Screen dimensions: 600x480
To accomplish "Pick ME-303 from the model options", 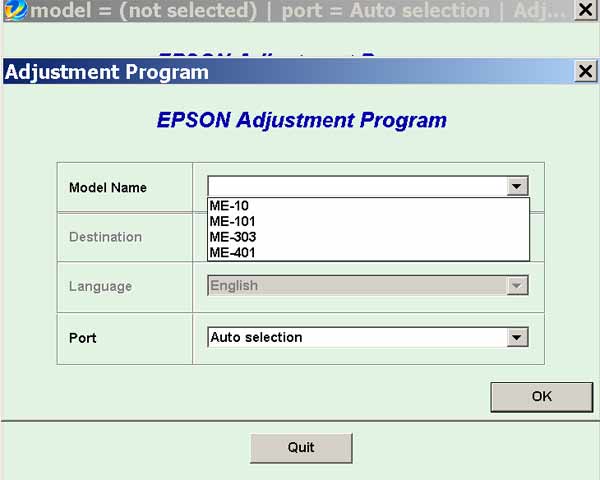I will [368, 237].
